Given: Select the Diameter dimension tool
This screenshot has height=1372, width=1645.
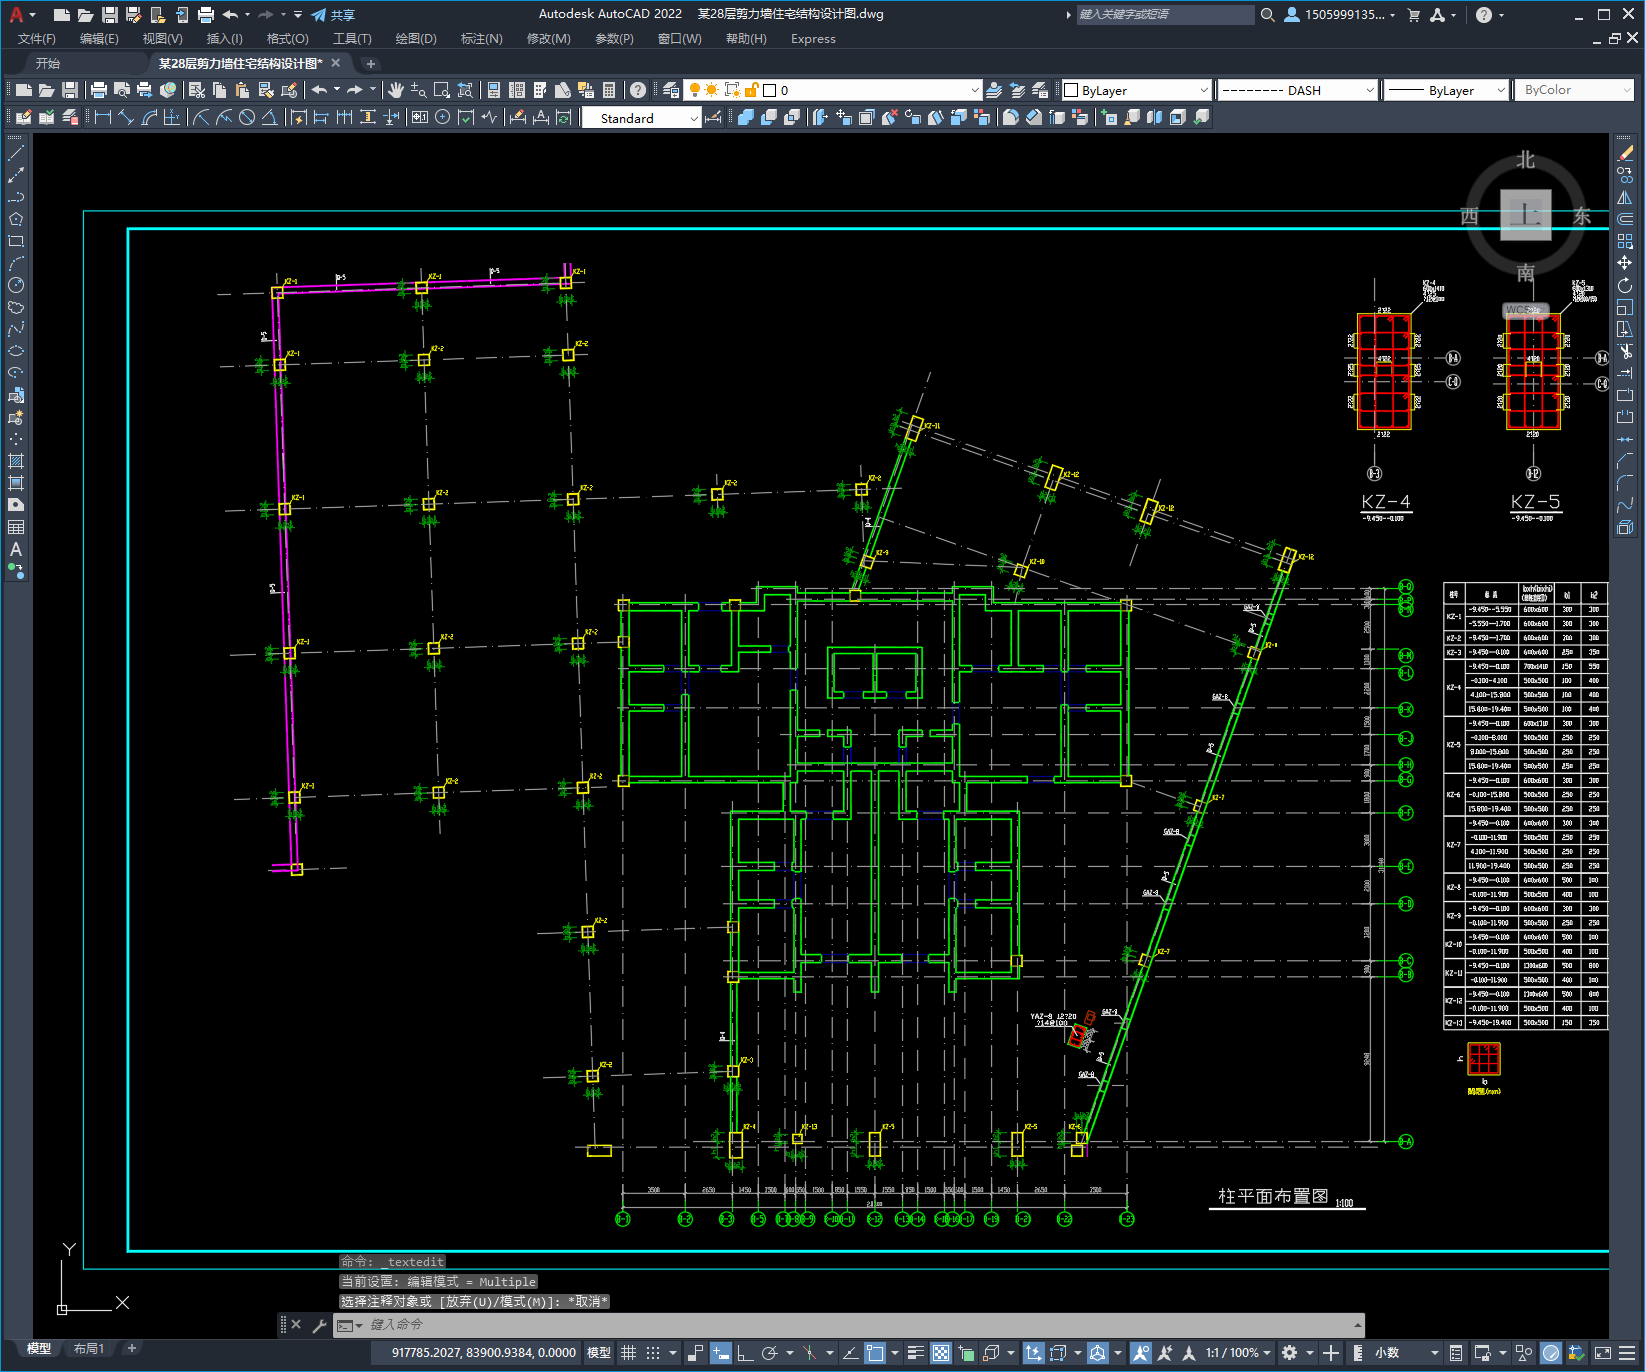Looking at the screenshot, I should (x=247, y=117).
